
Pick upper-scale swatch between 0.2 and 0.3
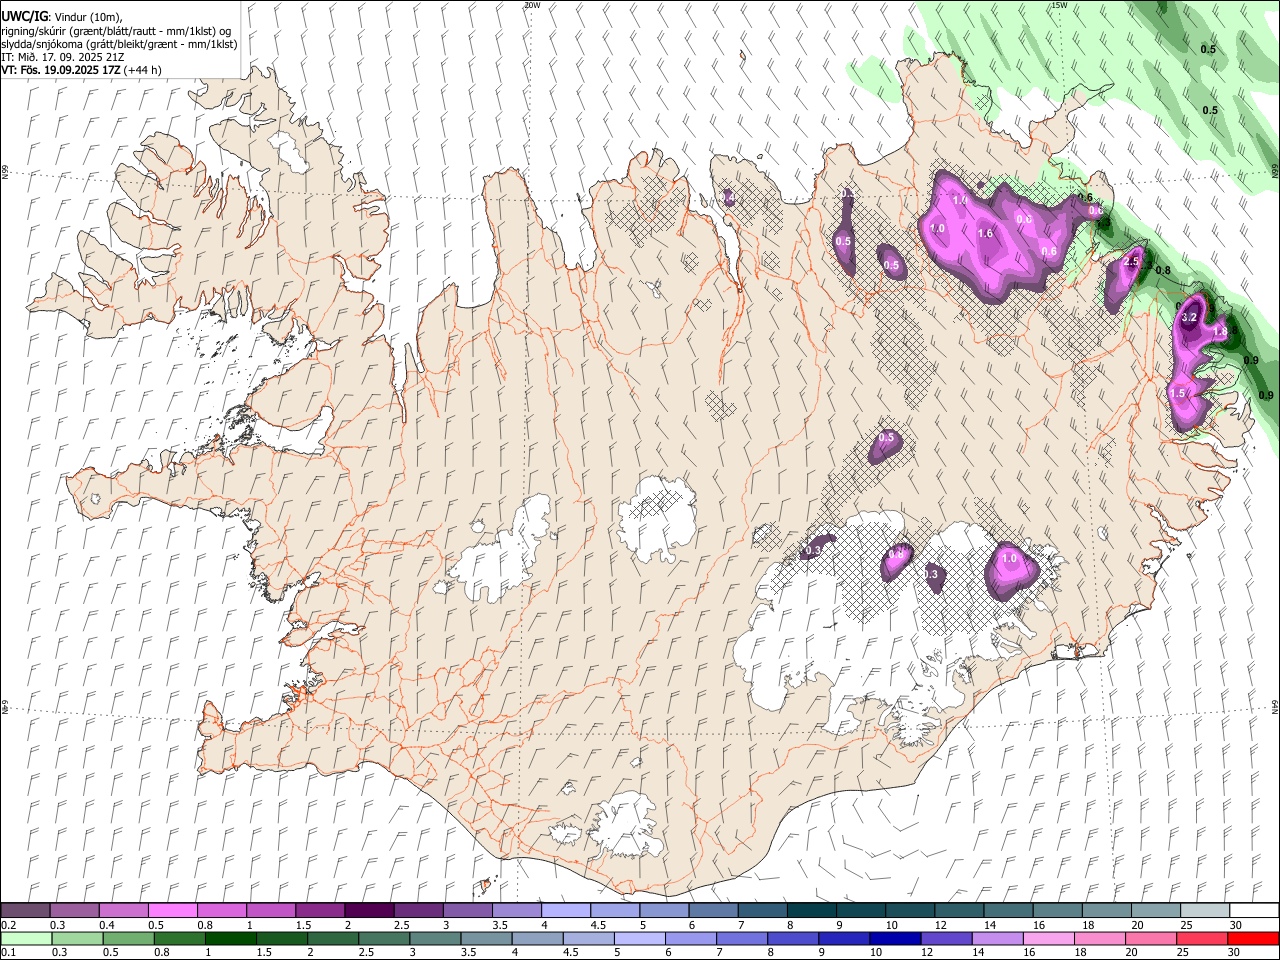point(26,910)
